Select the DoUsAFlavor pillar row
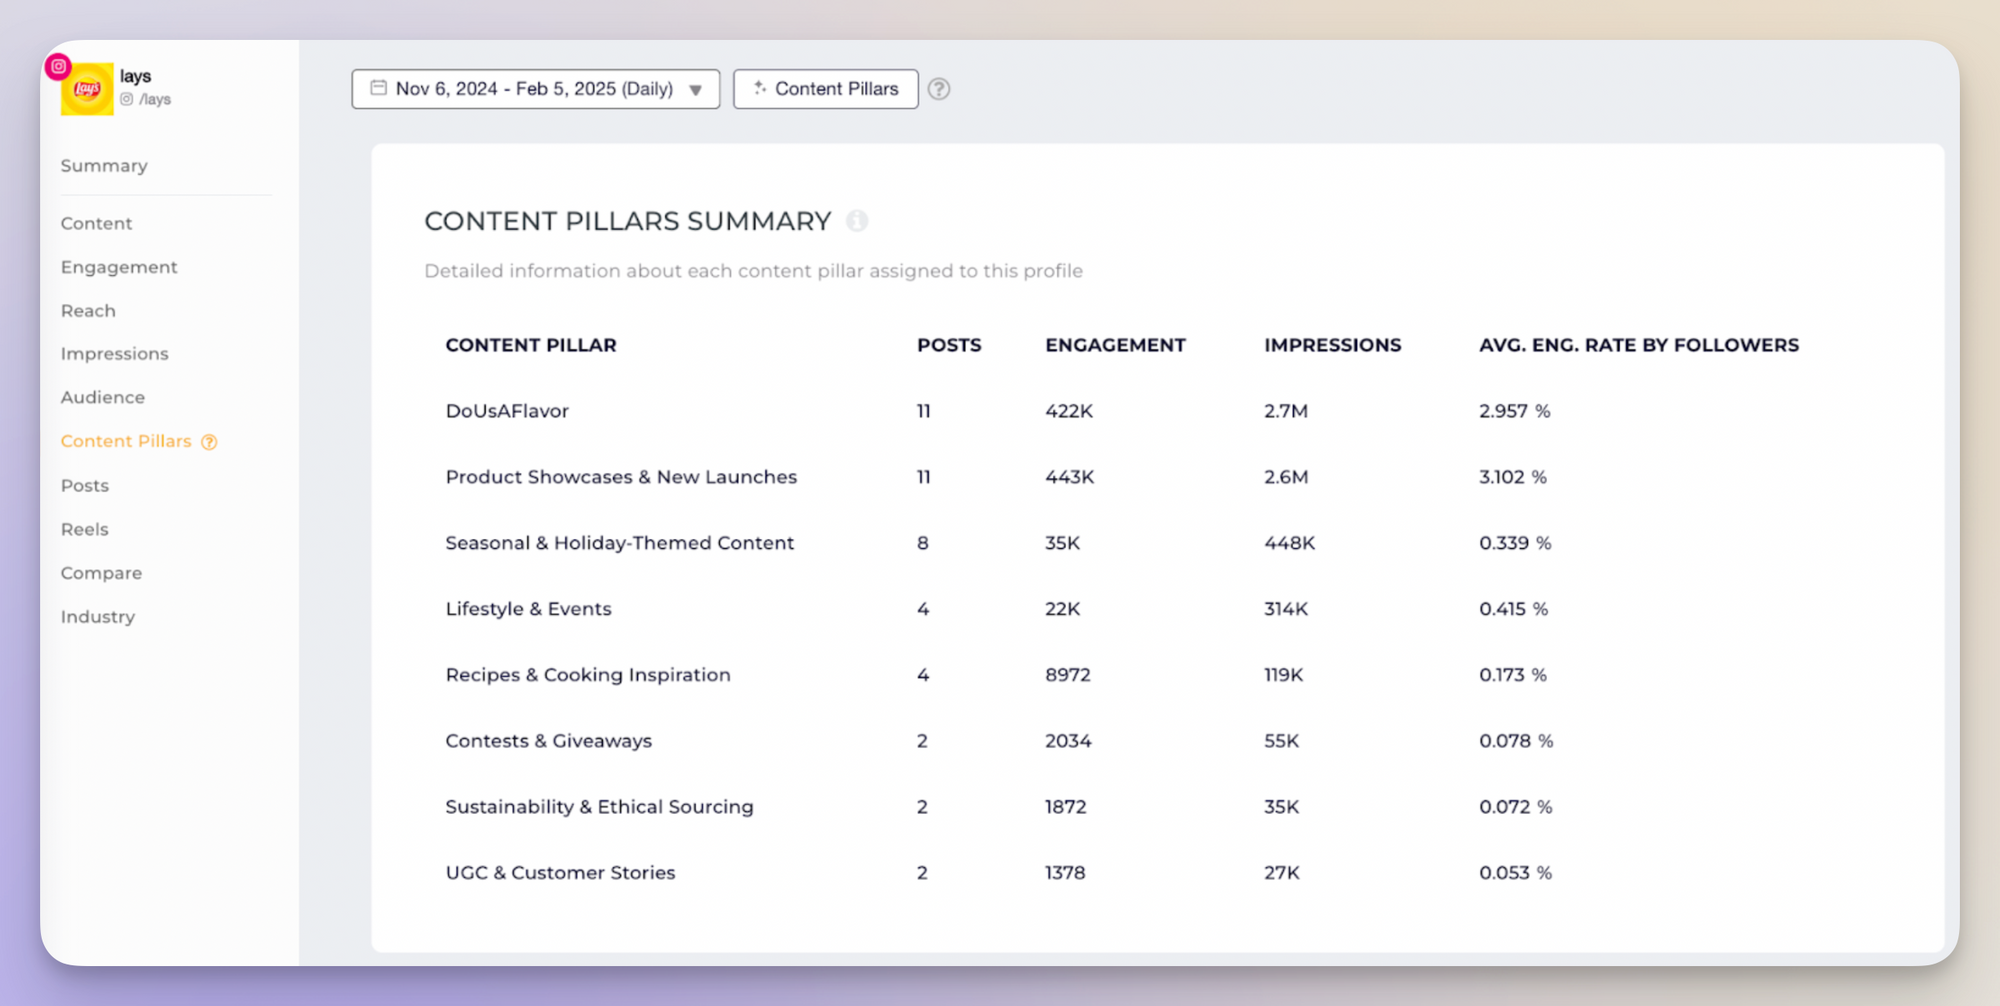The height and width of the screenshot is (1006, 2000). click(x=1158, y=411)
